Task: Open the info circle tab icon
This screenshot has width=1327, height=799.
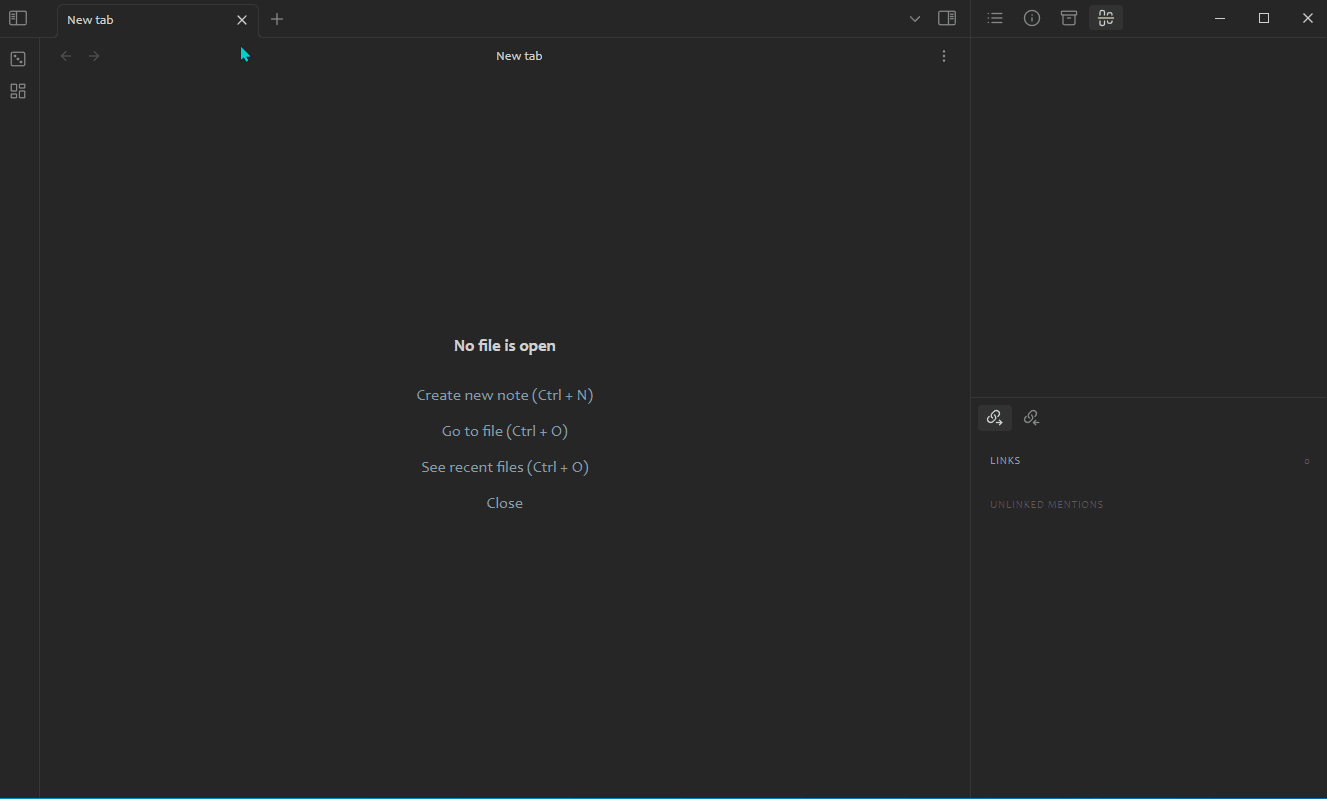Action: click(1032, 18)
